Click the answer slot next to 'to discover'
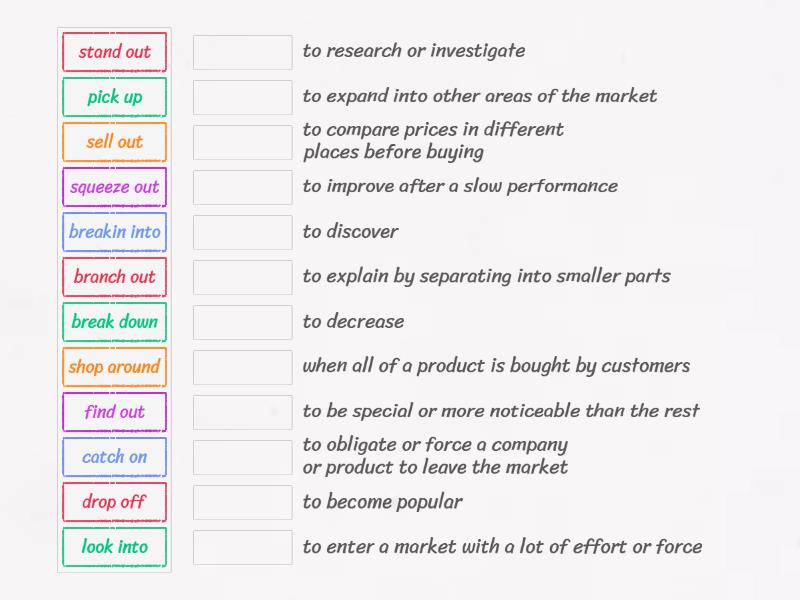 (242, 232)
